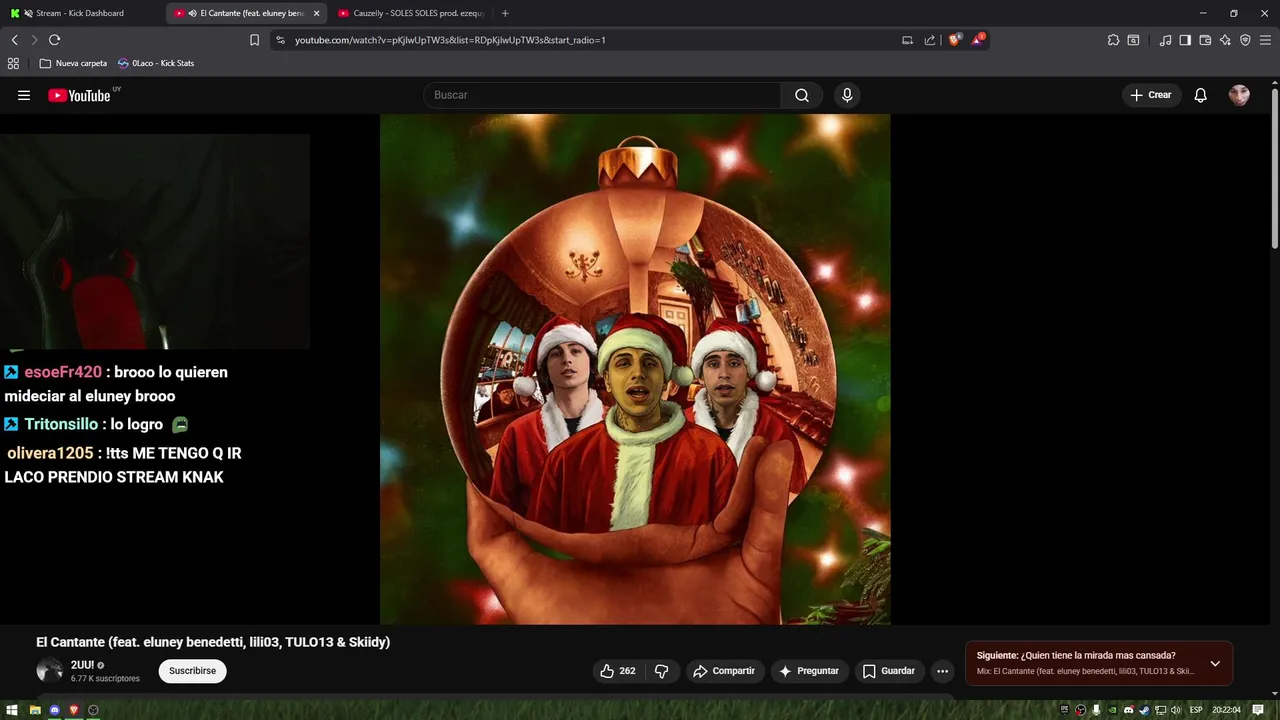Click the 6.77 K suscriptores text

pos(105,678)
